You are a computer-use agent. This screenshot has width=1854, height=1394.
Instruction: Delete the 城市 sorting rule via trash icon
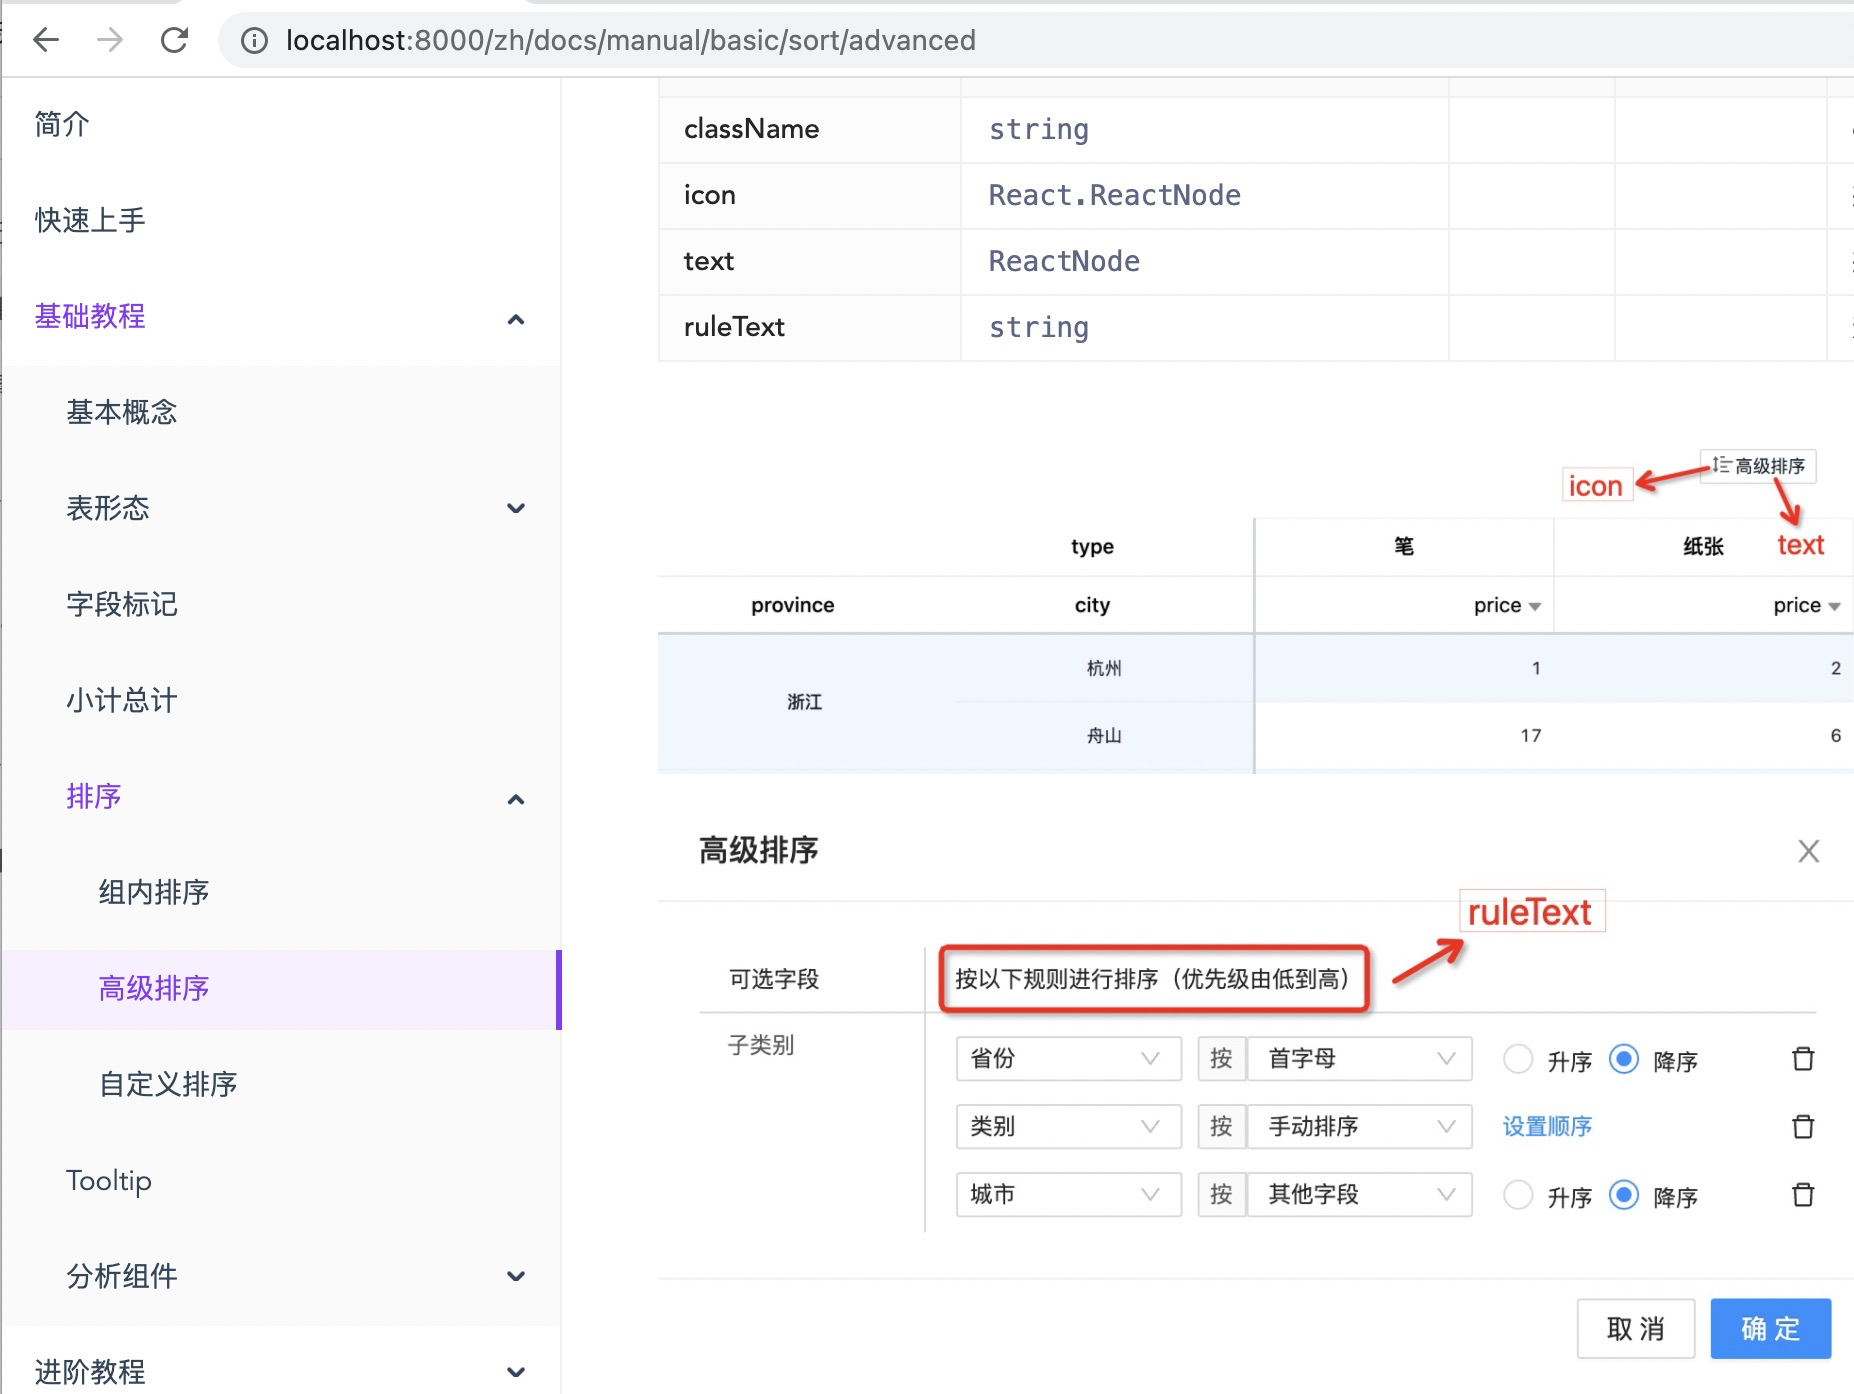coord(1804,1194)
